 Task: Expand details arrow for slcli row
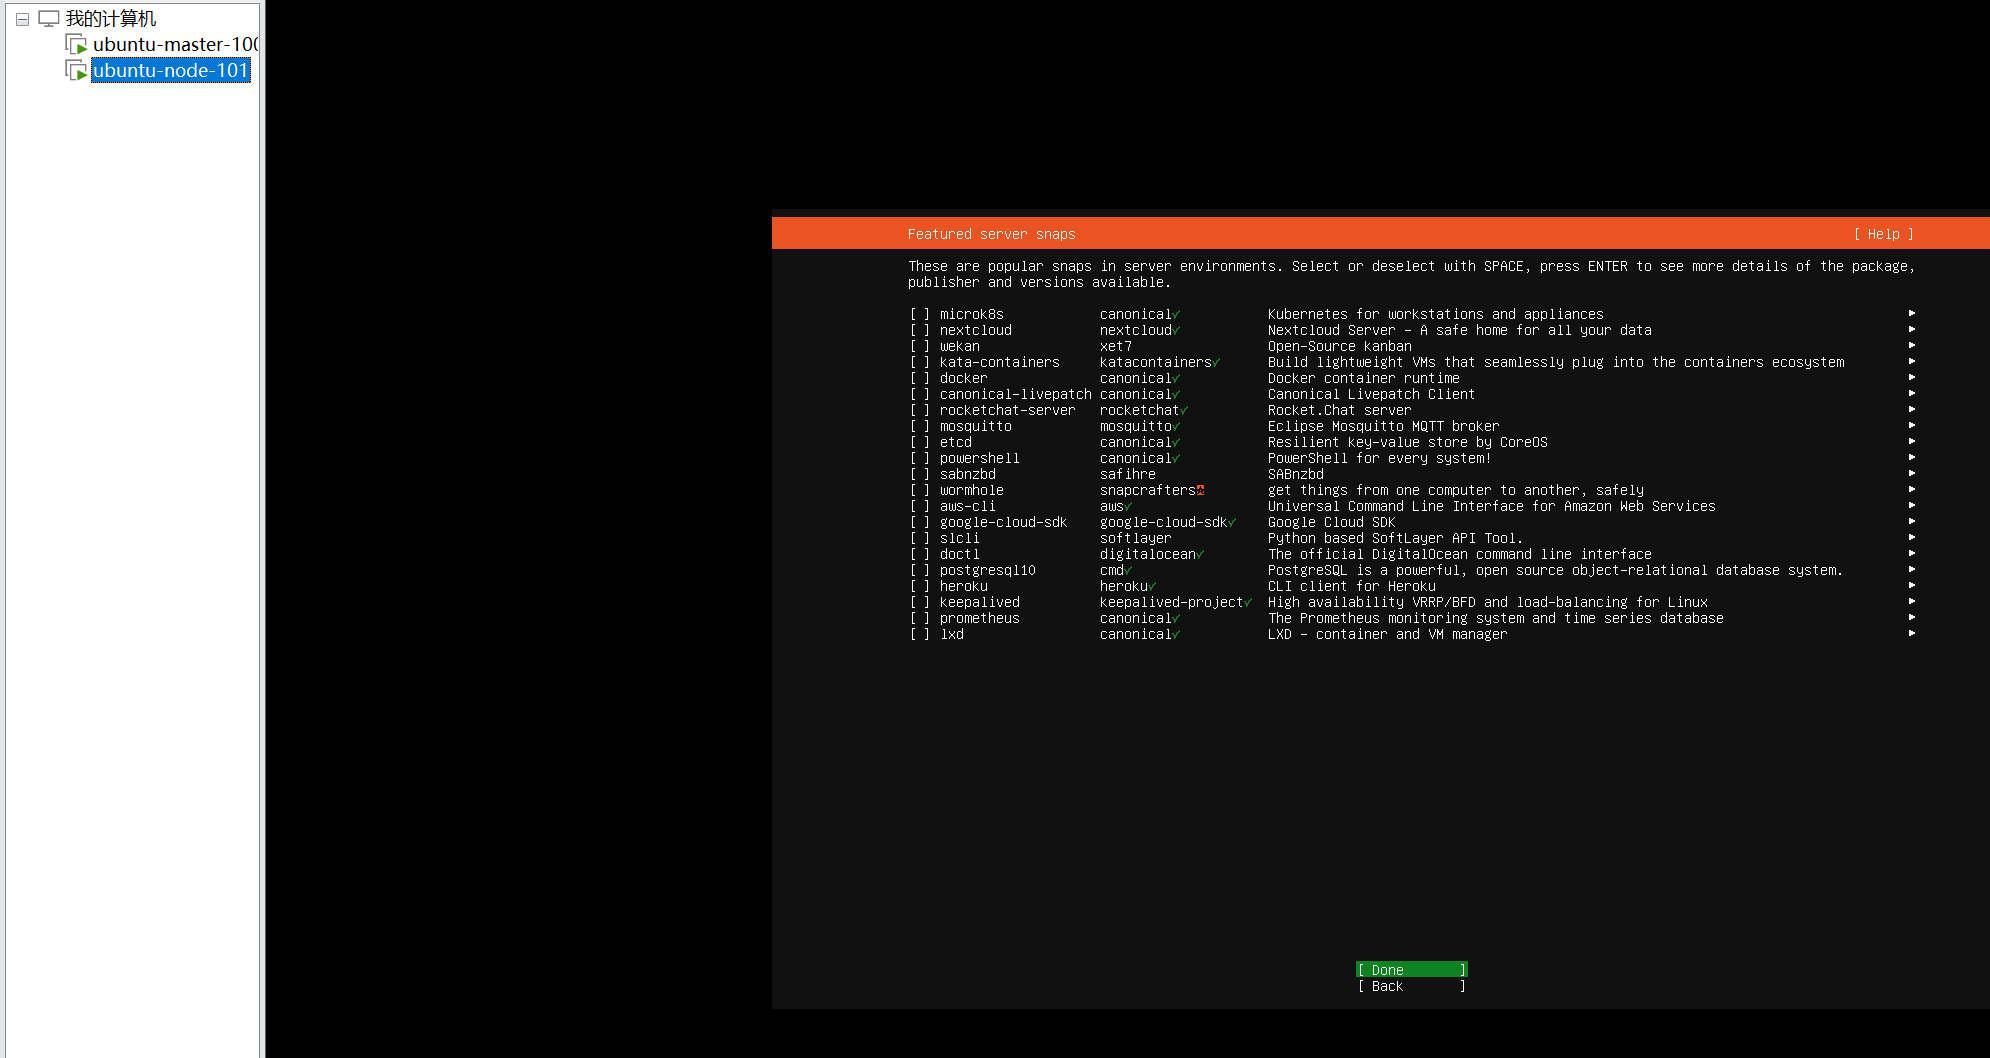pos(1912,537)
